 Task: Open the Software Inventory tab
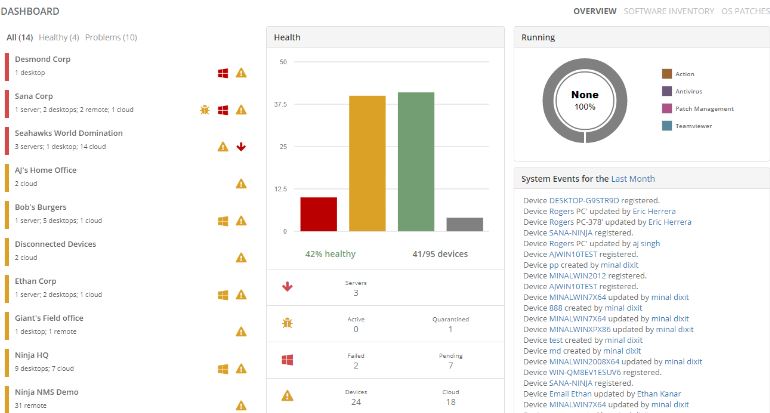tap(669, 11)
